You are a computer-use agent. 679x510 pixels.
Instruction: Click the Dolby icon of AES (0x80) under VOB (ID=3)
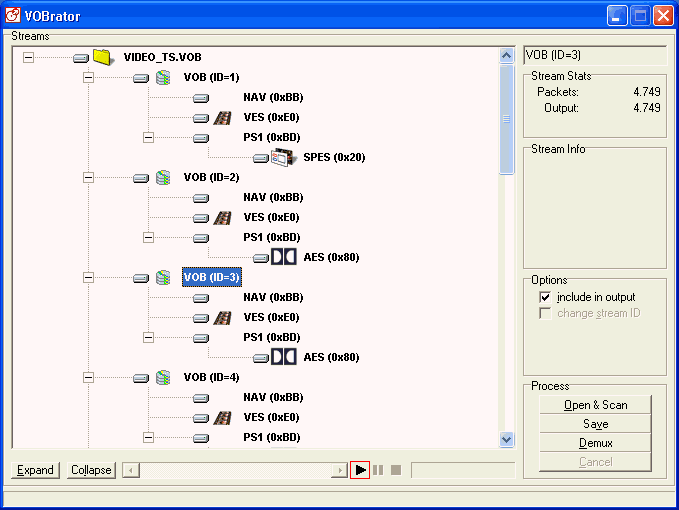284,357
